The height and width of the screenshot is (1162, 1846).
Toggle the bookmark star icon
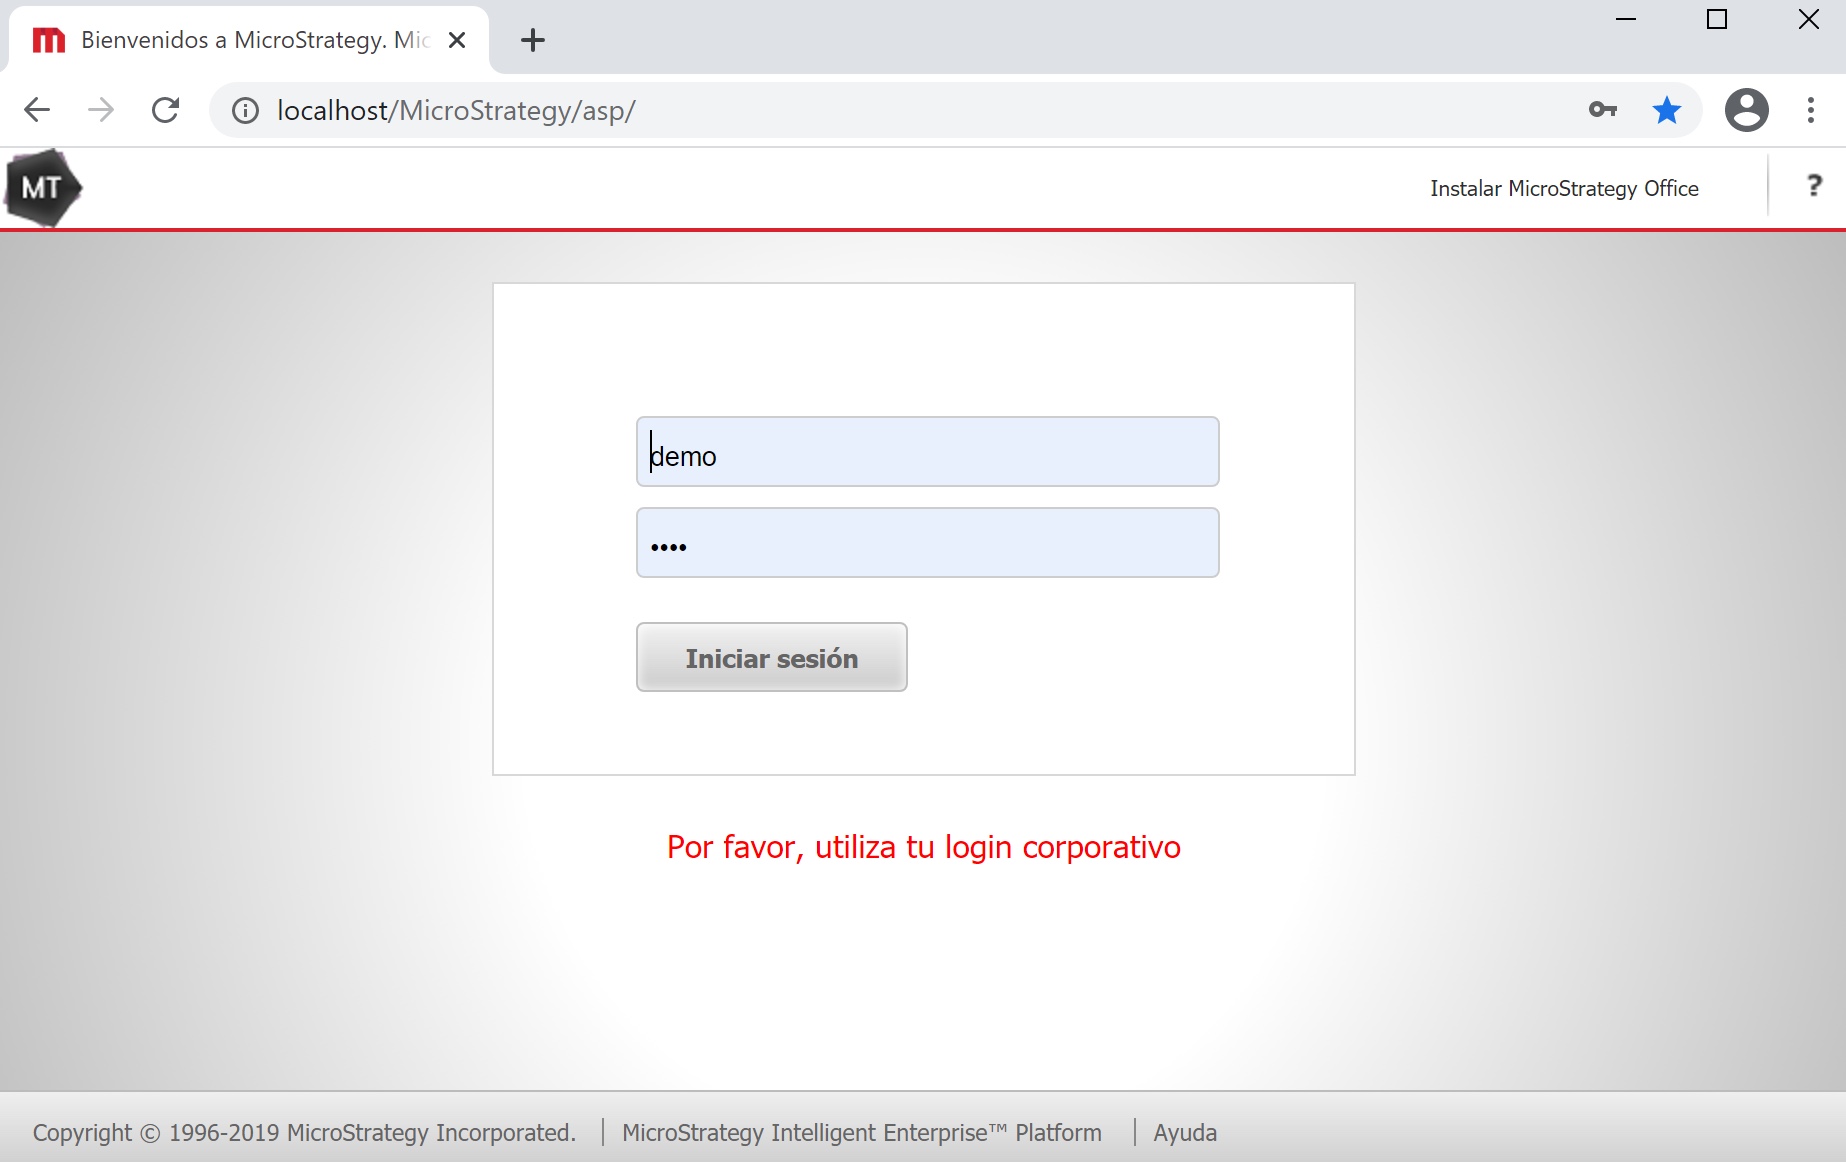1667,110
